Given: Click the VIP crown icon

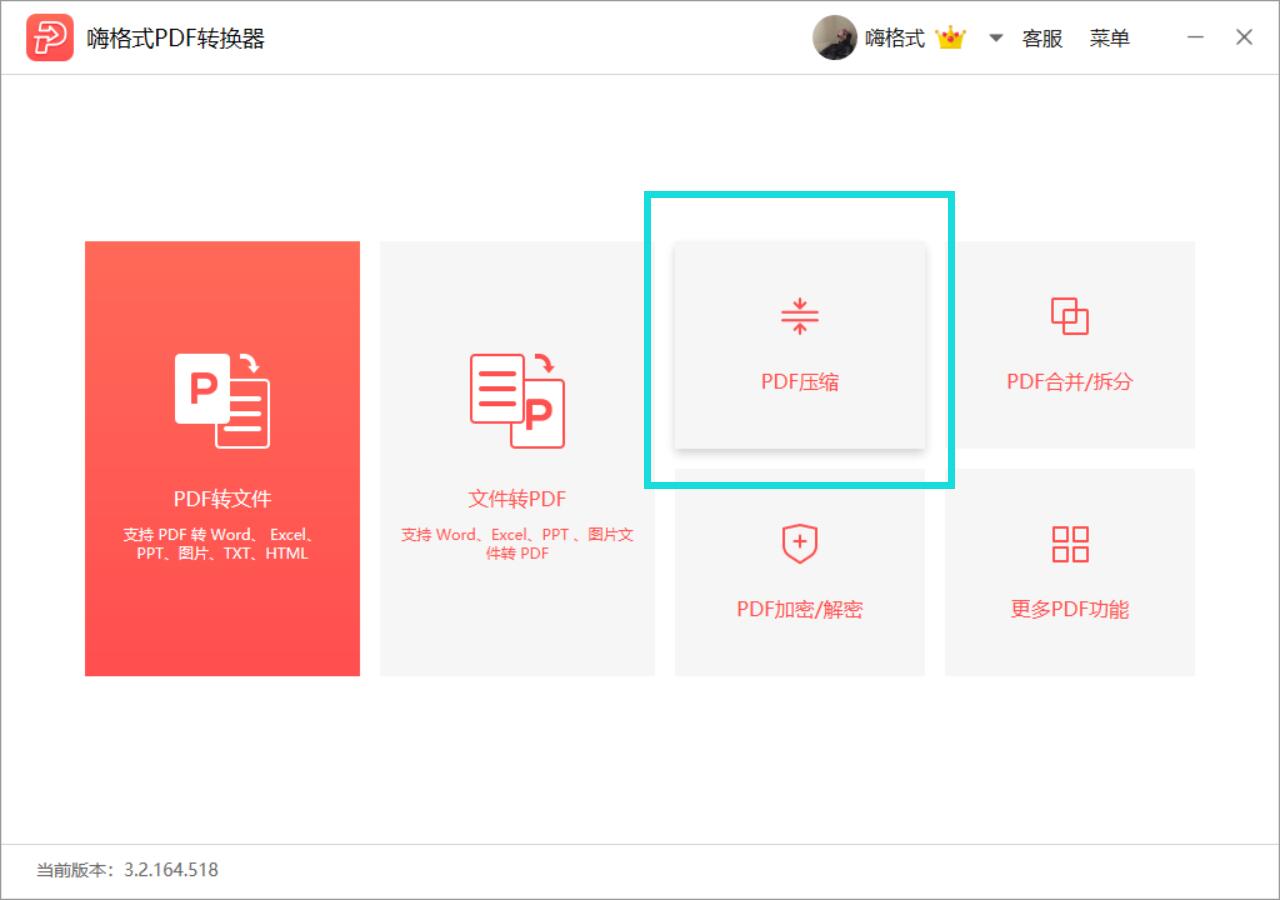Looking at the screenshot, I should click(950, 38).
